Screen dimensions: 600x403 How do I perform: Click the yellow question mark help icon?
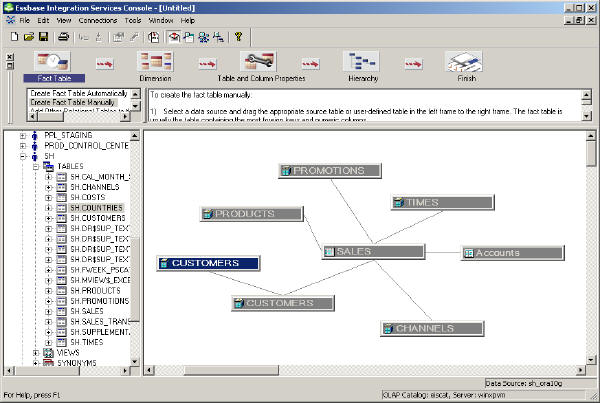click(238, 37)
